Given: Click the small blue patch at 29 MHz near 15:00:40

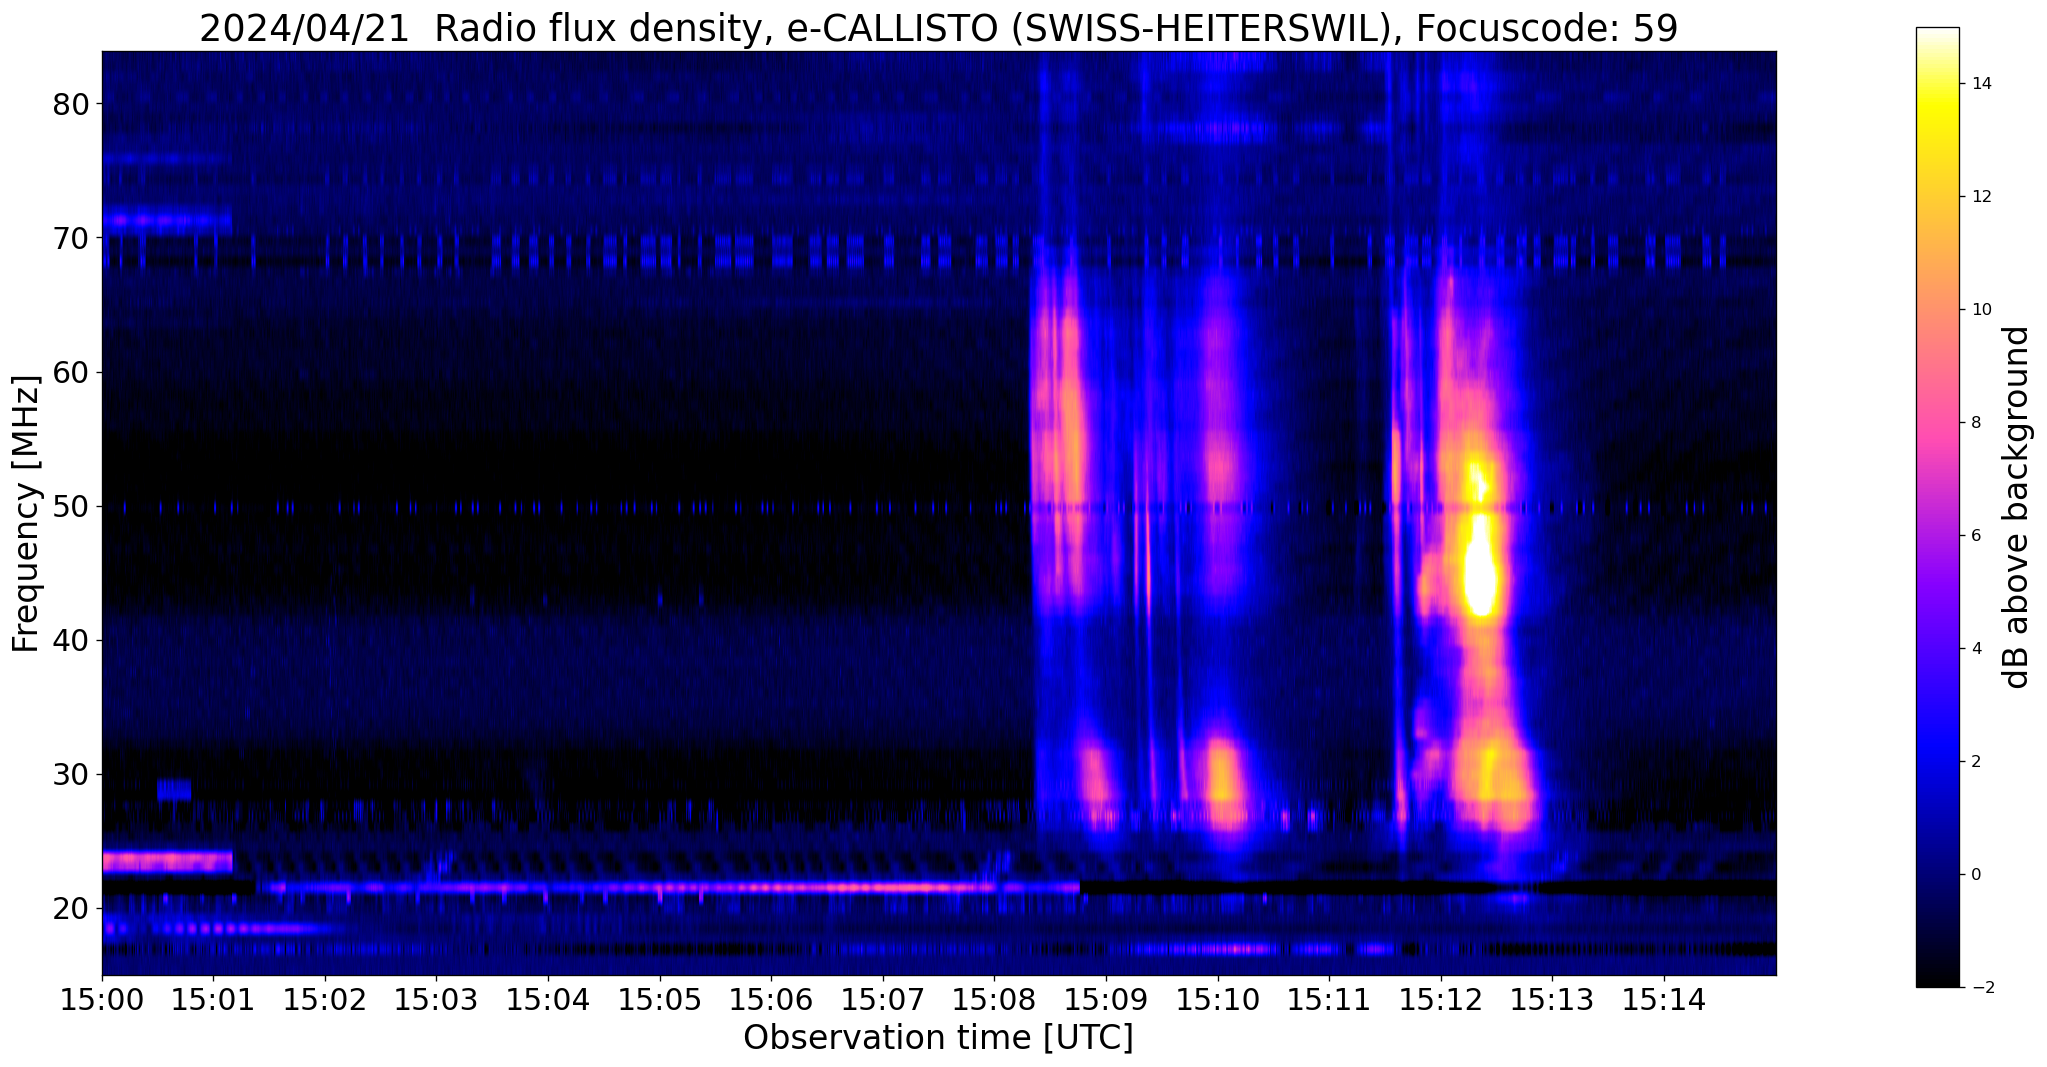Looking at the screenshot, I should tap(174, 790).
